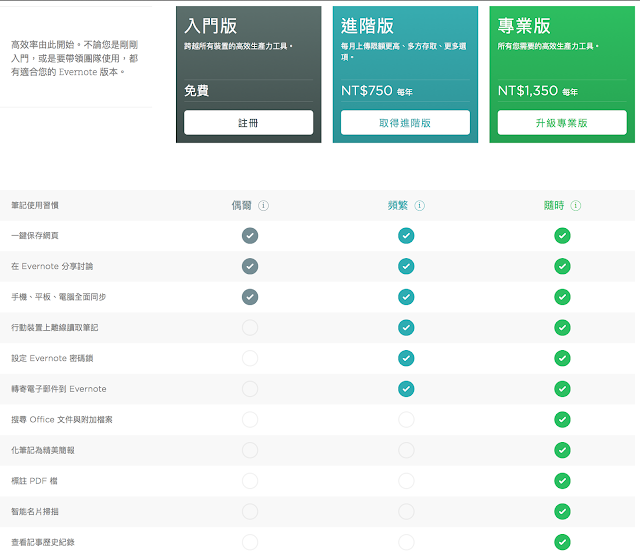The image size is (640, 552).
Task: Click empty 入門版 circle for 轉寄電子郵件到 Evernote
Action: 250,389
